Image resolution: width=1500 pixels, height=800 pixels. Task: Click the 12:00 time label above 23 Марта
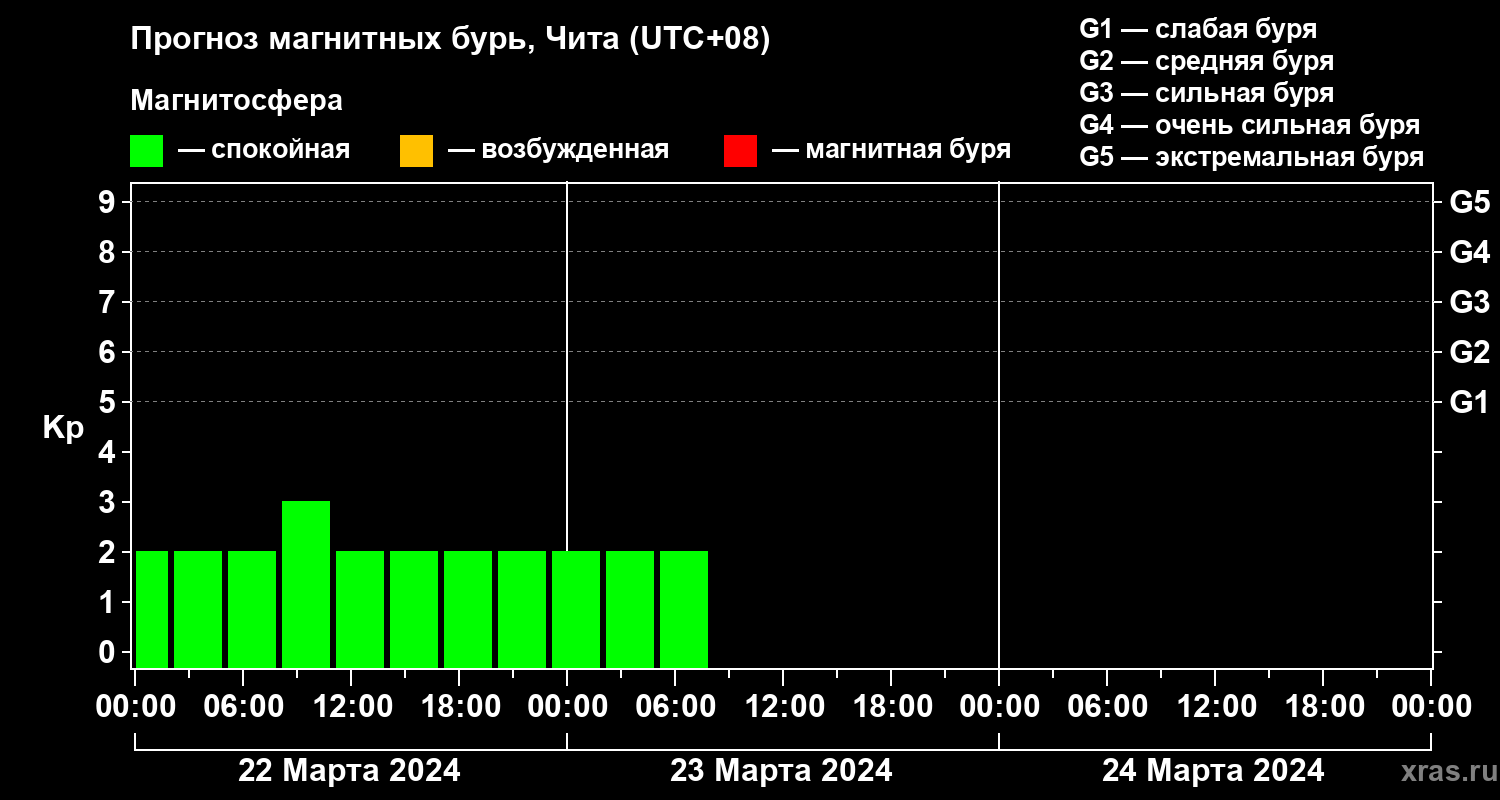(x=784, y=707)
